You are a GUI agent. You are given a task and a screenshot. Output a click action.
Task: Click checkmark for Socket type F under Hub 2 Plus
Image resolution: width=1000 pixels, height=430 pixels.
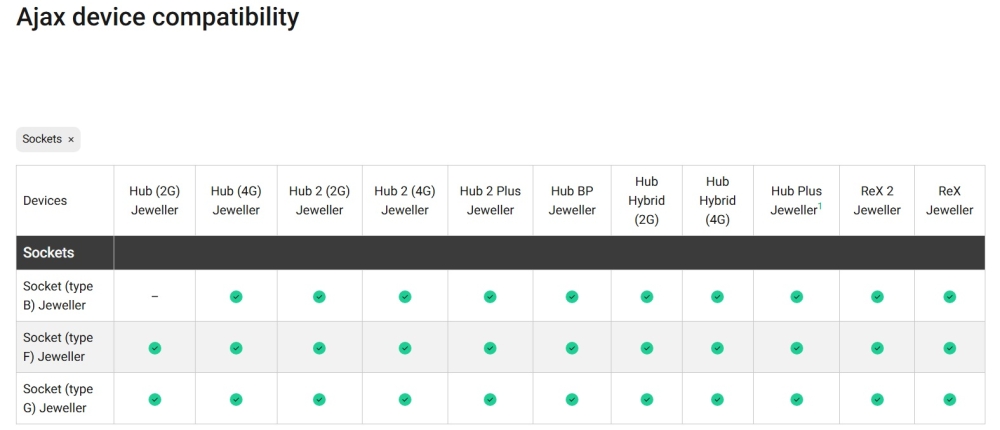pyautogui.click(x=490, y=348)
